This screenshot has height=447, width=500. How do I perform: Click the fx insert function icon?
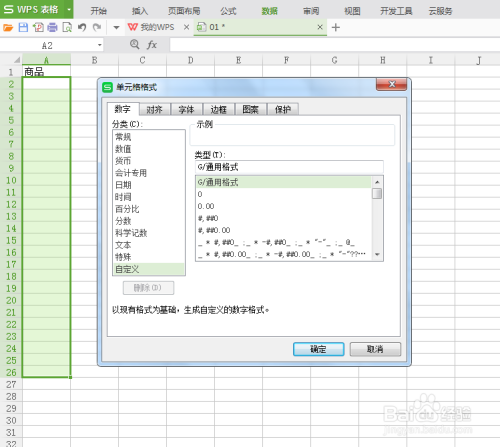coord(152,45)
